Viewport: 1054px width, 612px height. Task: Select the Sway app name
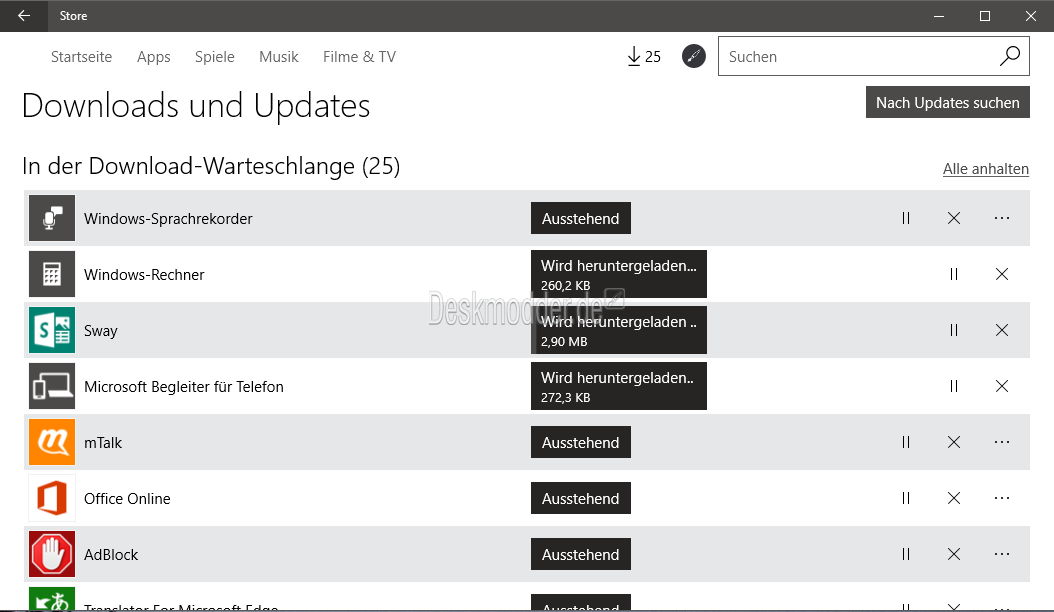coord(101,331)
